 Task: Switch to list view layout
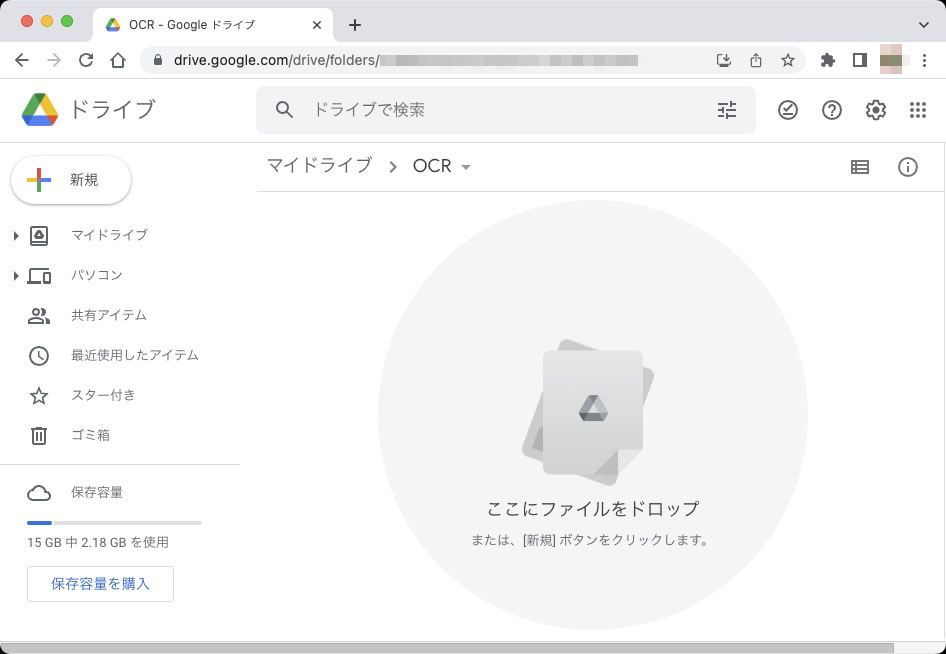point(859,166)
